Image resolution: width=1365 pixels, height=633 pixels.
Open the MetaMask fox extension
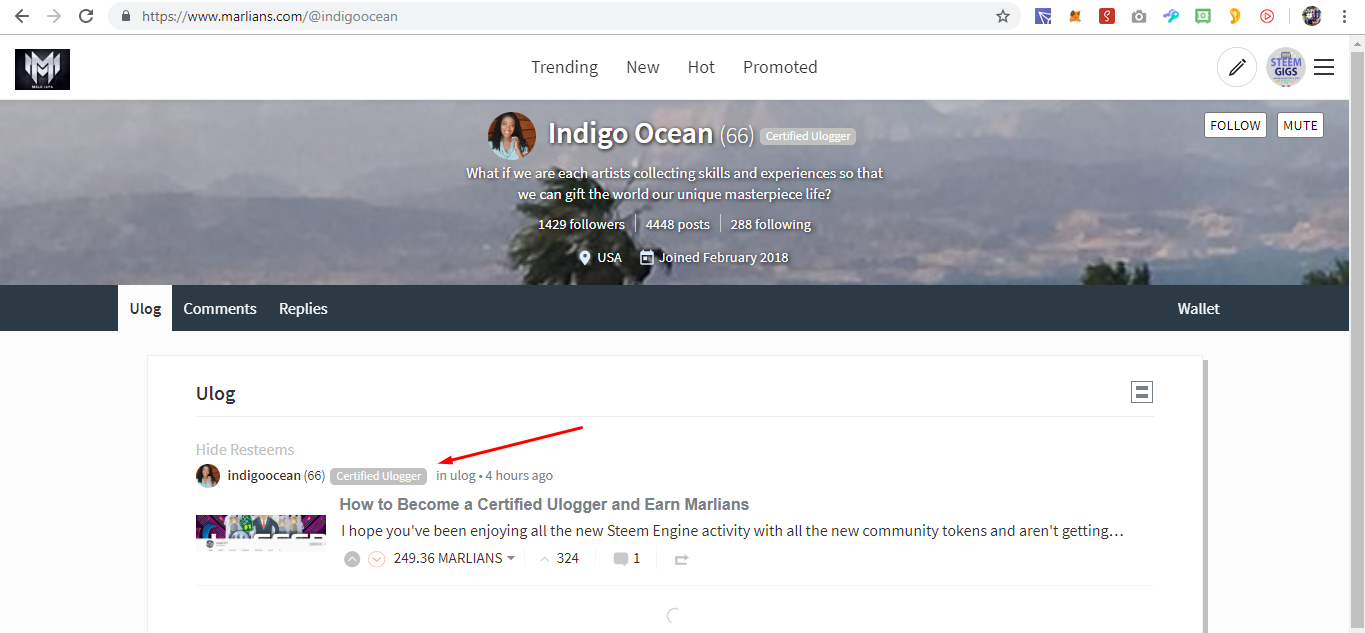tap(1075, 16)
